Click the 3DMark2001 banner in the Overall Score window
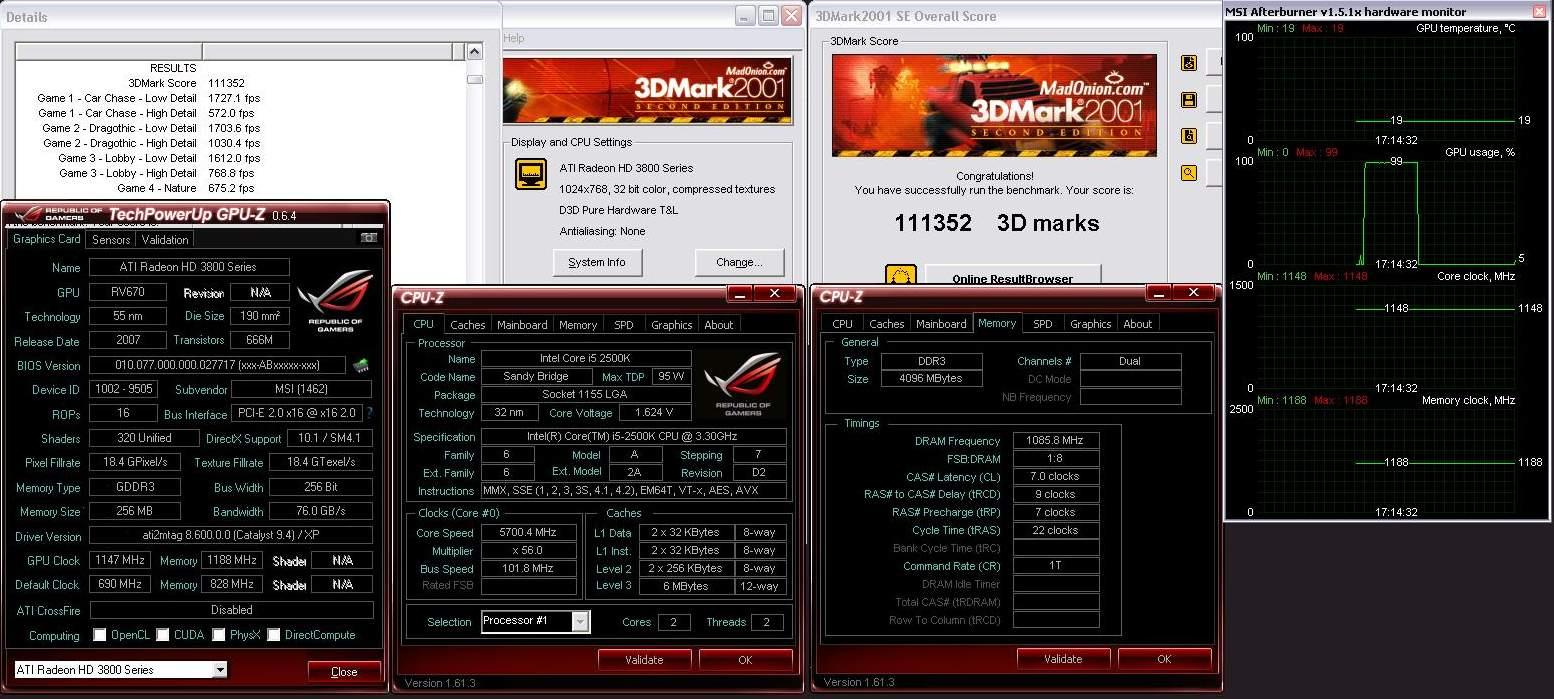The image size is (1554, 699). (994, 105)
